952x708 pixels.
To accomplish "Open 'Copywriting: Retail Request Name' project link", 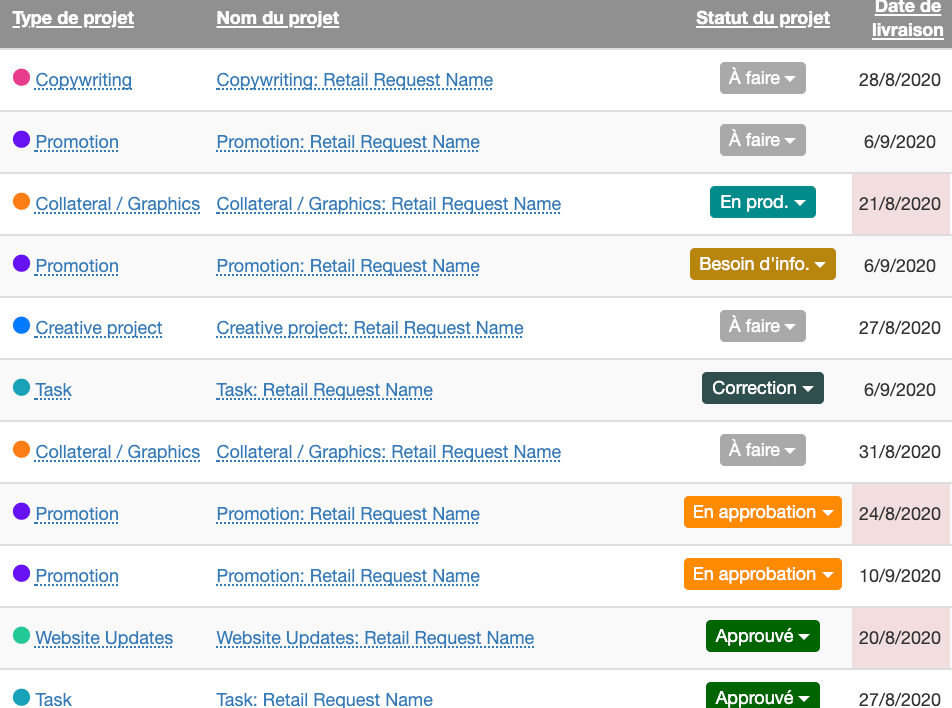I will pos(354,80).
